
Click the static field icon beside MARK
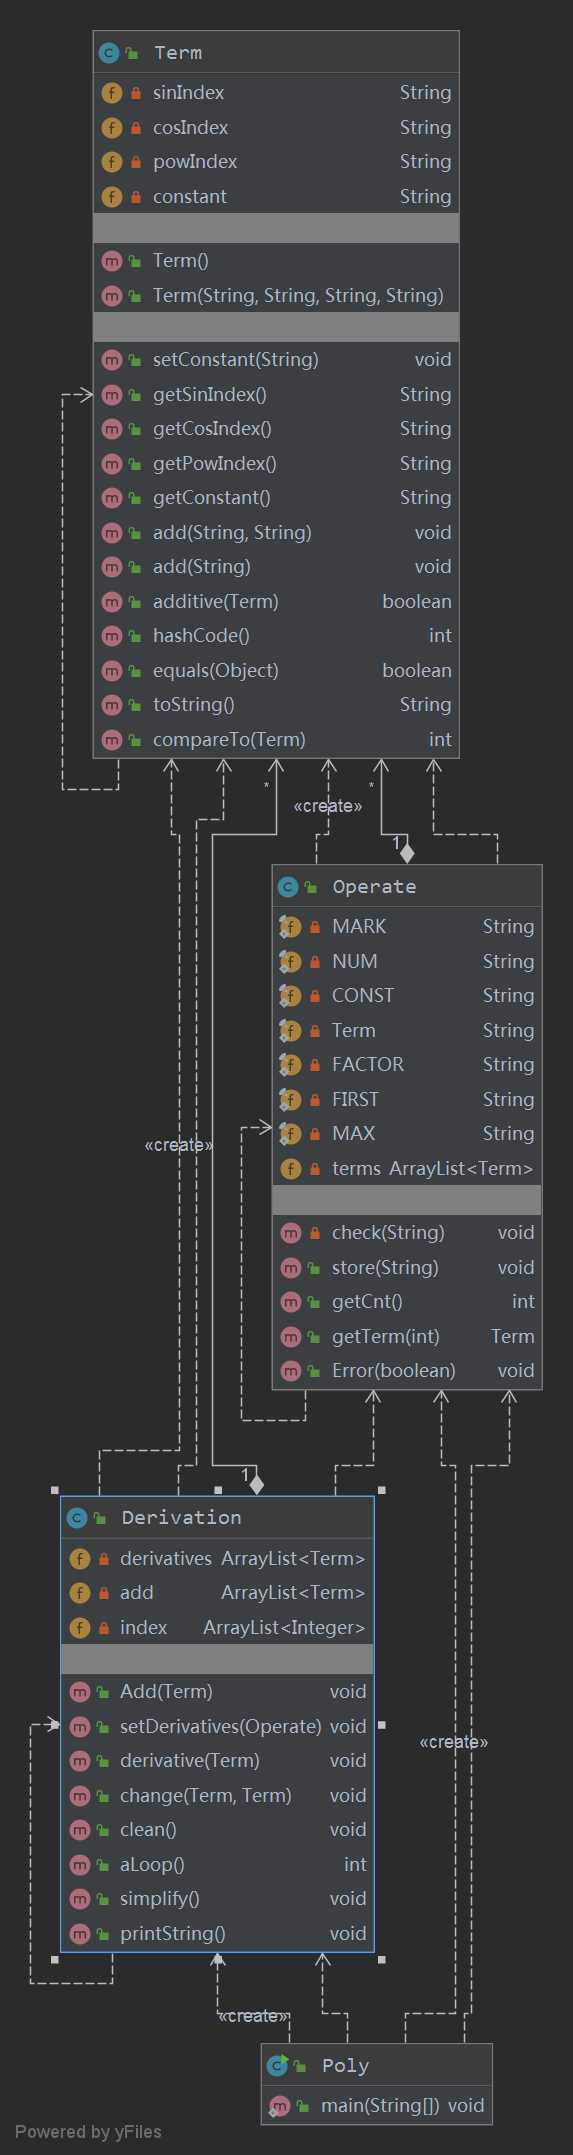(x=290, y=927)
